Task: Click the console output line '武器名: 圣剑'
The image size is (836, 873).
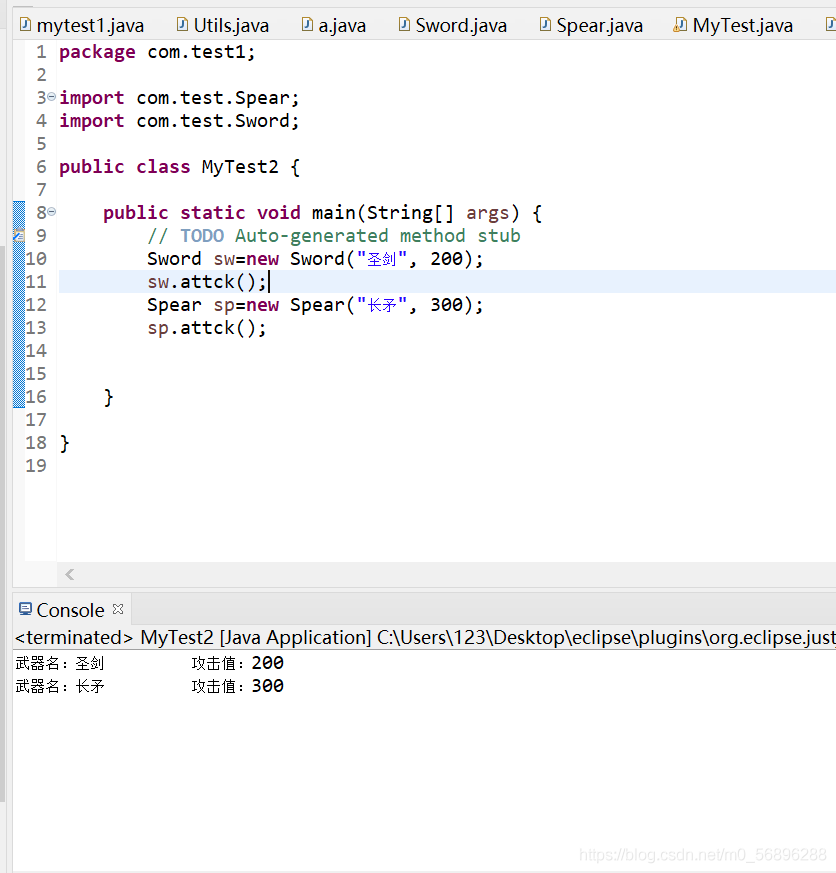Action: click(60, 663)
